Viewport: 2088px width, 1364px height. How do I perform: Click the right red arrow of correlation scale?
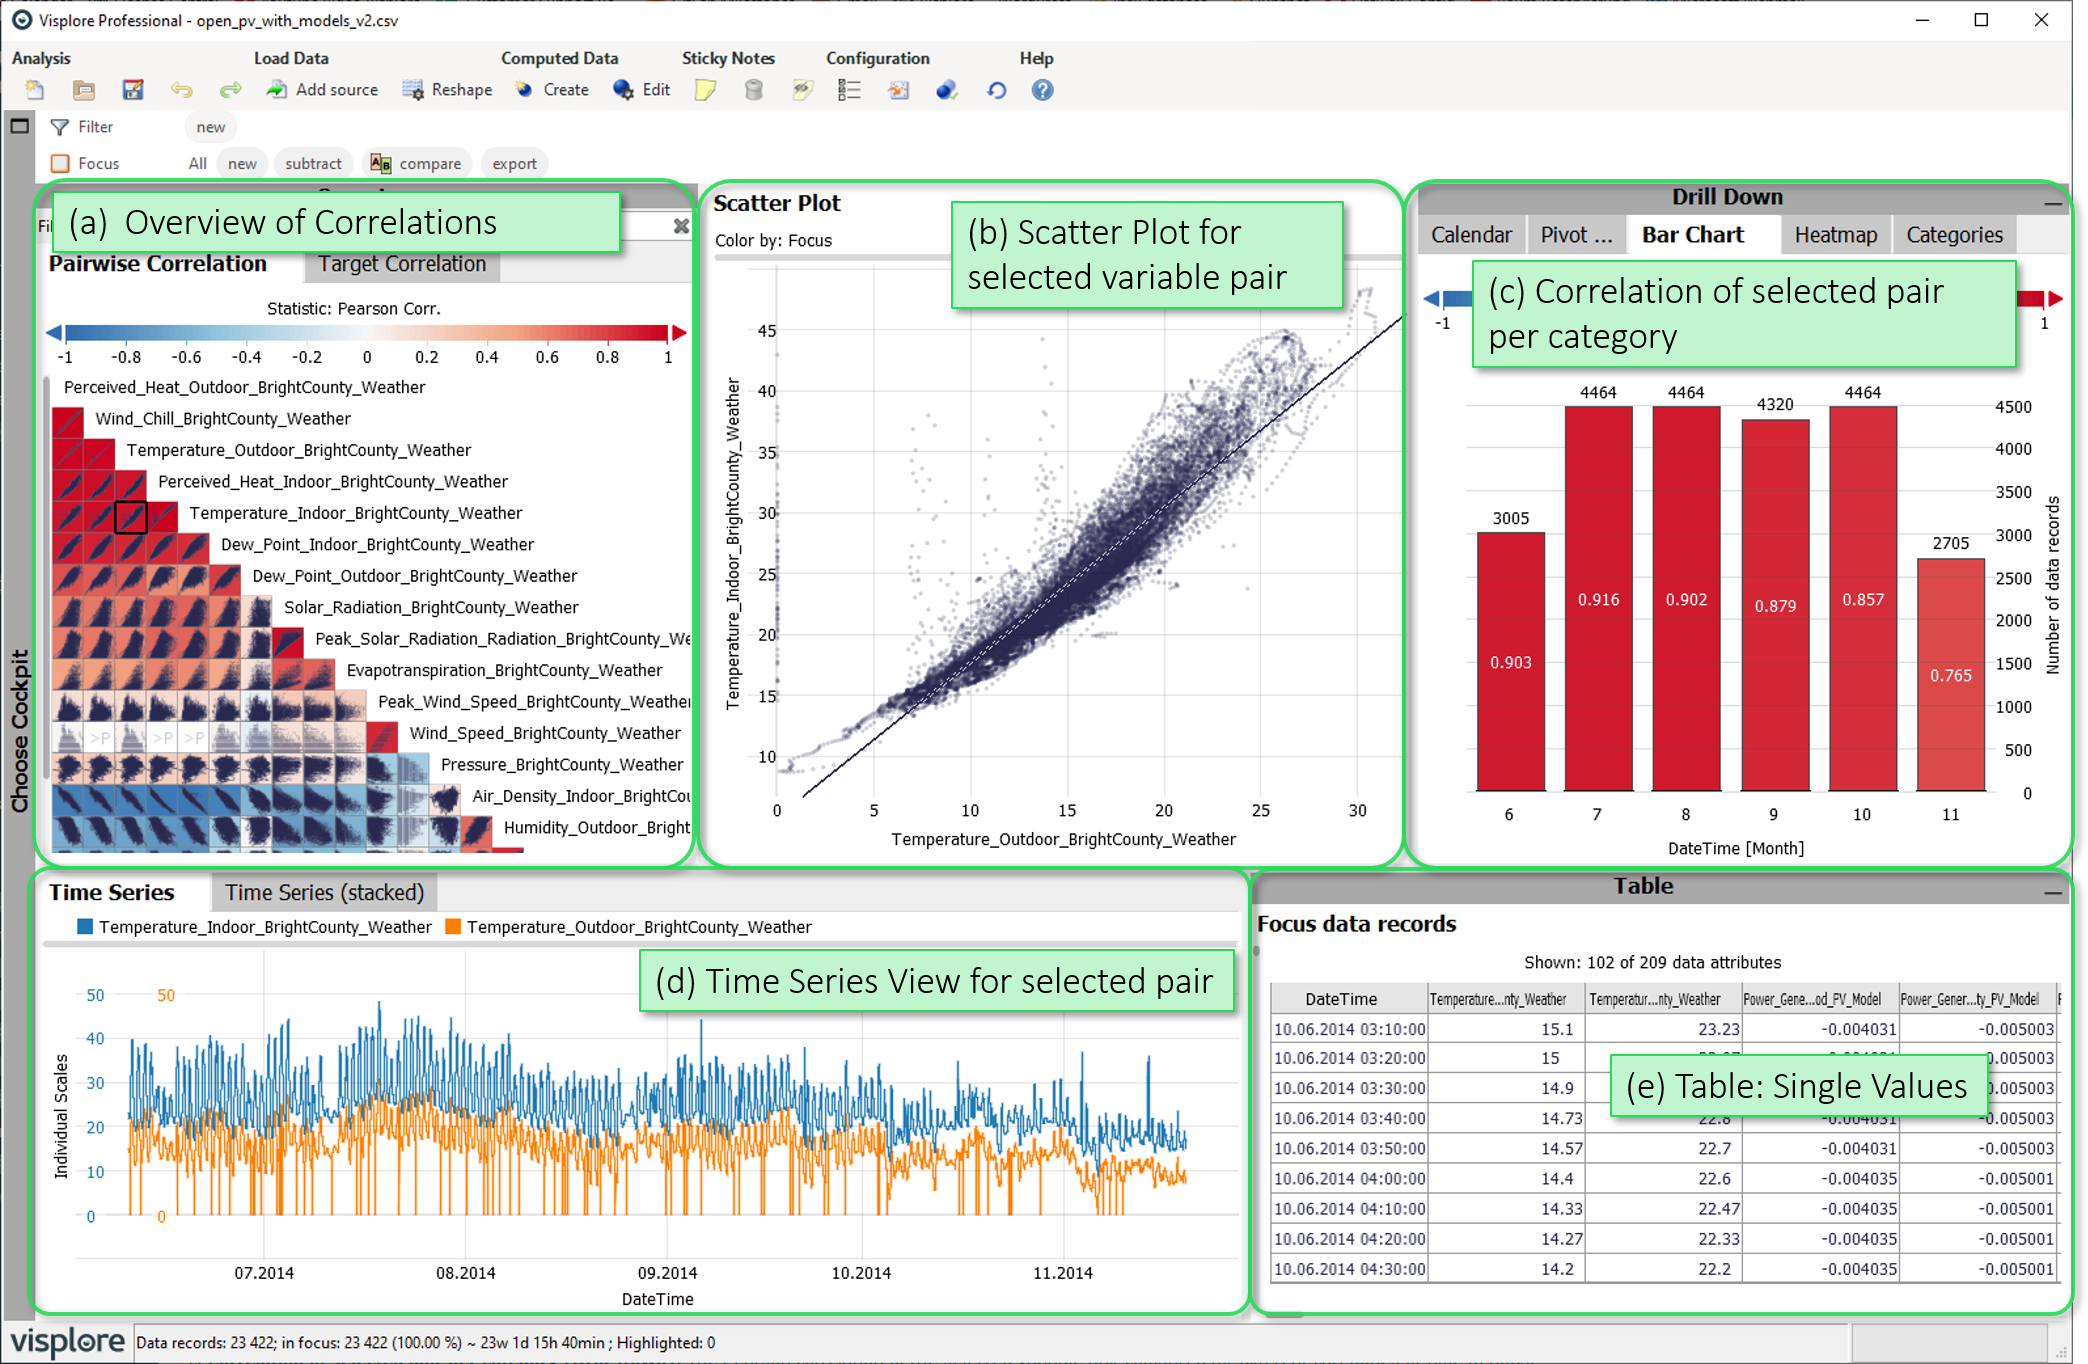[x=679, y=332]
